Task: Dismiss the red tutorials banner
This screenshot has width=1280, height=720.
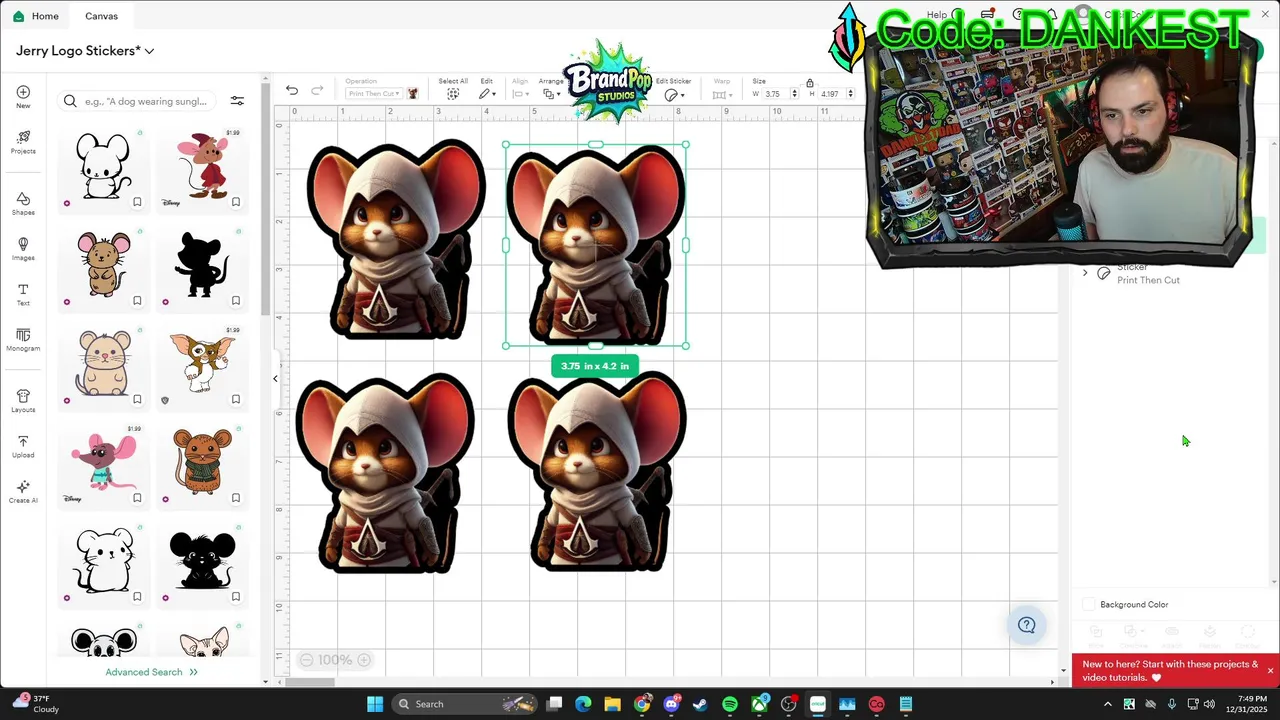Action: point(1270,671)
